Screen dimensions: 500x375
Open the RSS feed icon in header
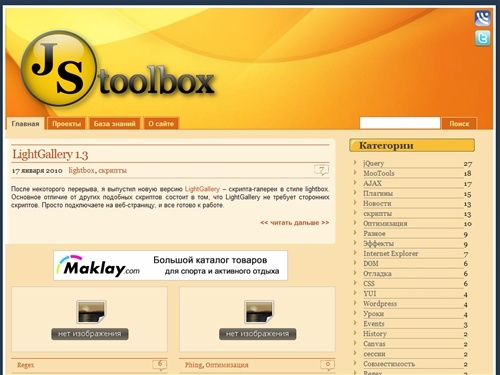(x=482, y=18)
